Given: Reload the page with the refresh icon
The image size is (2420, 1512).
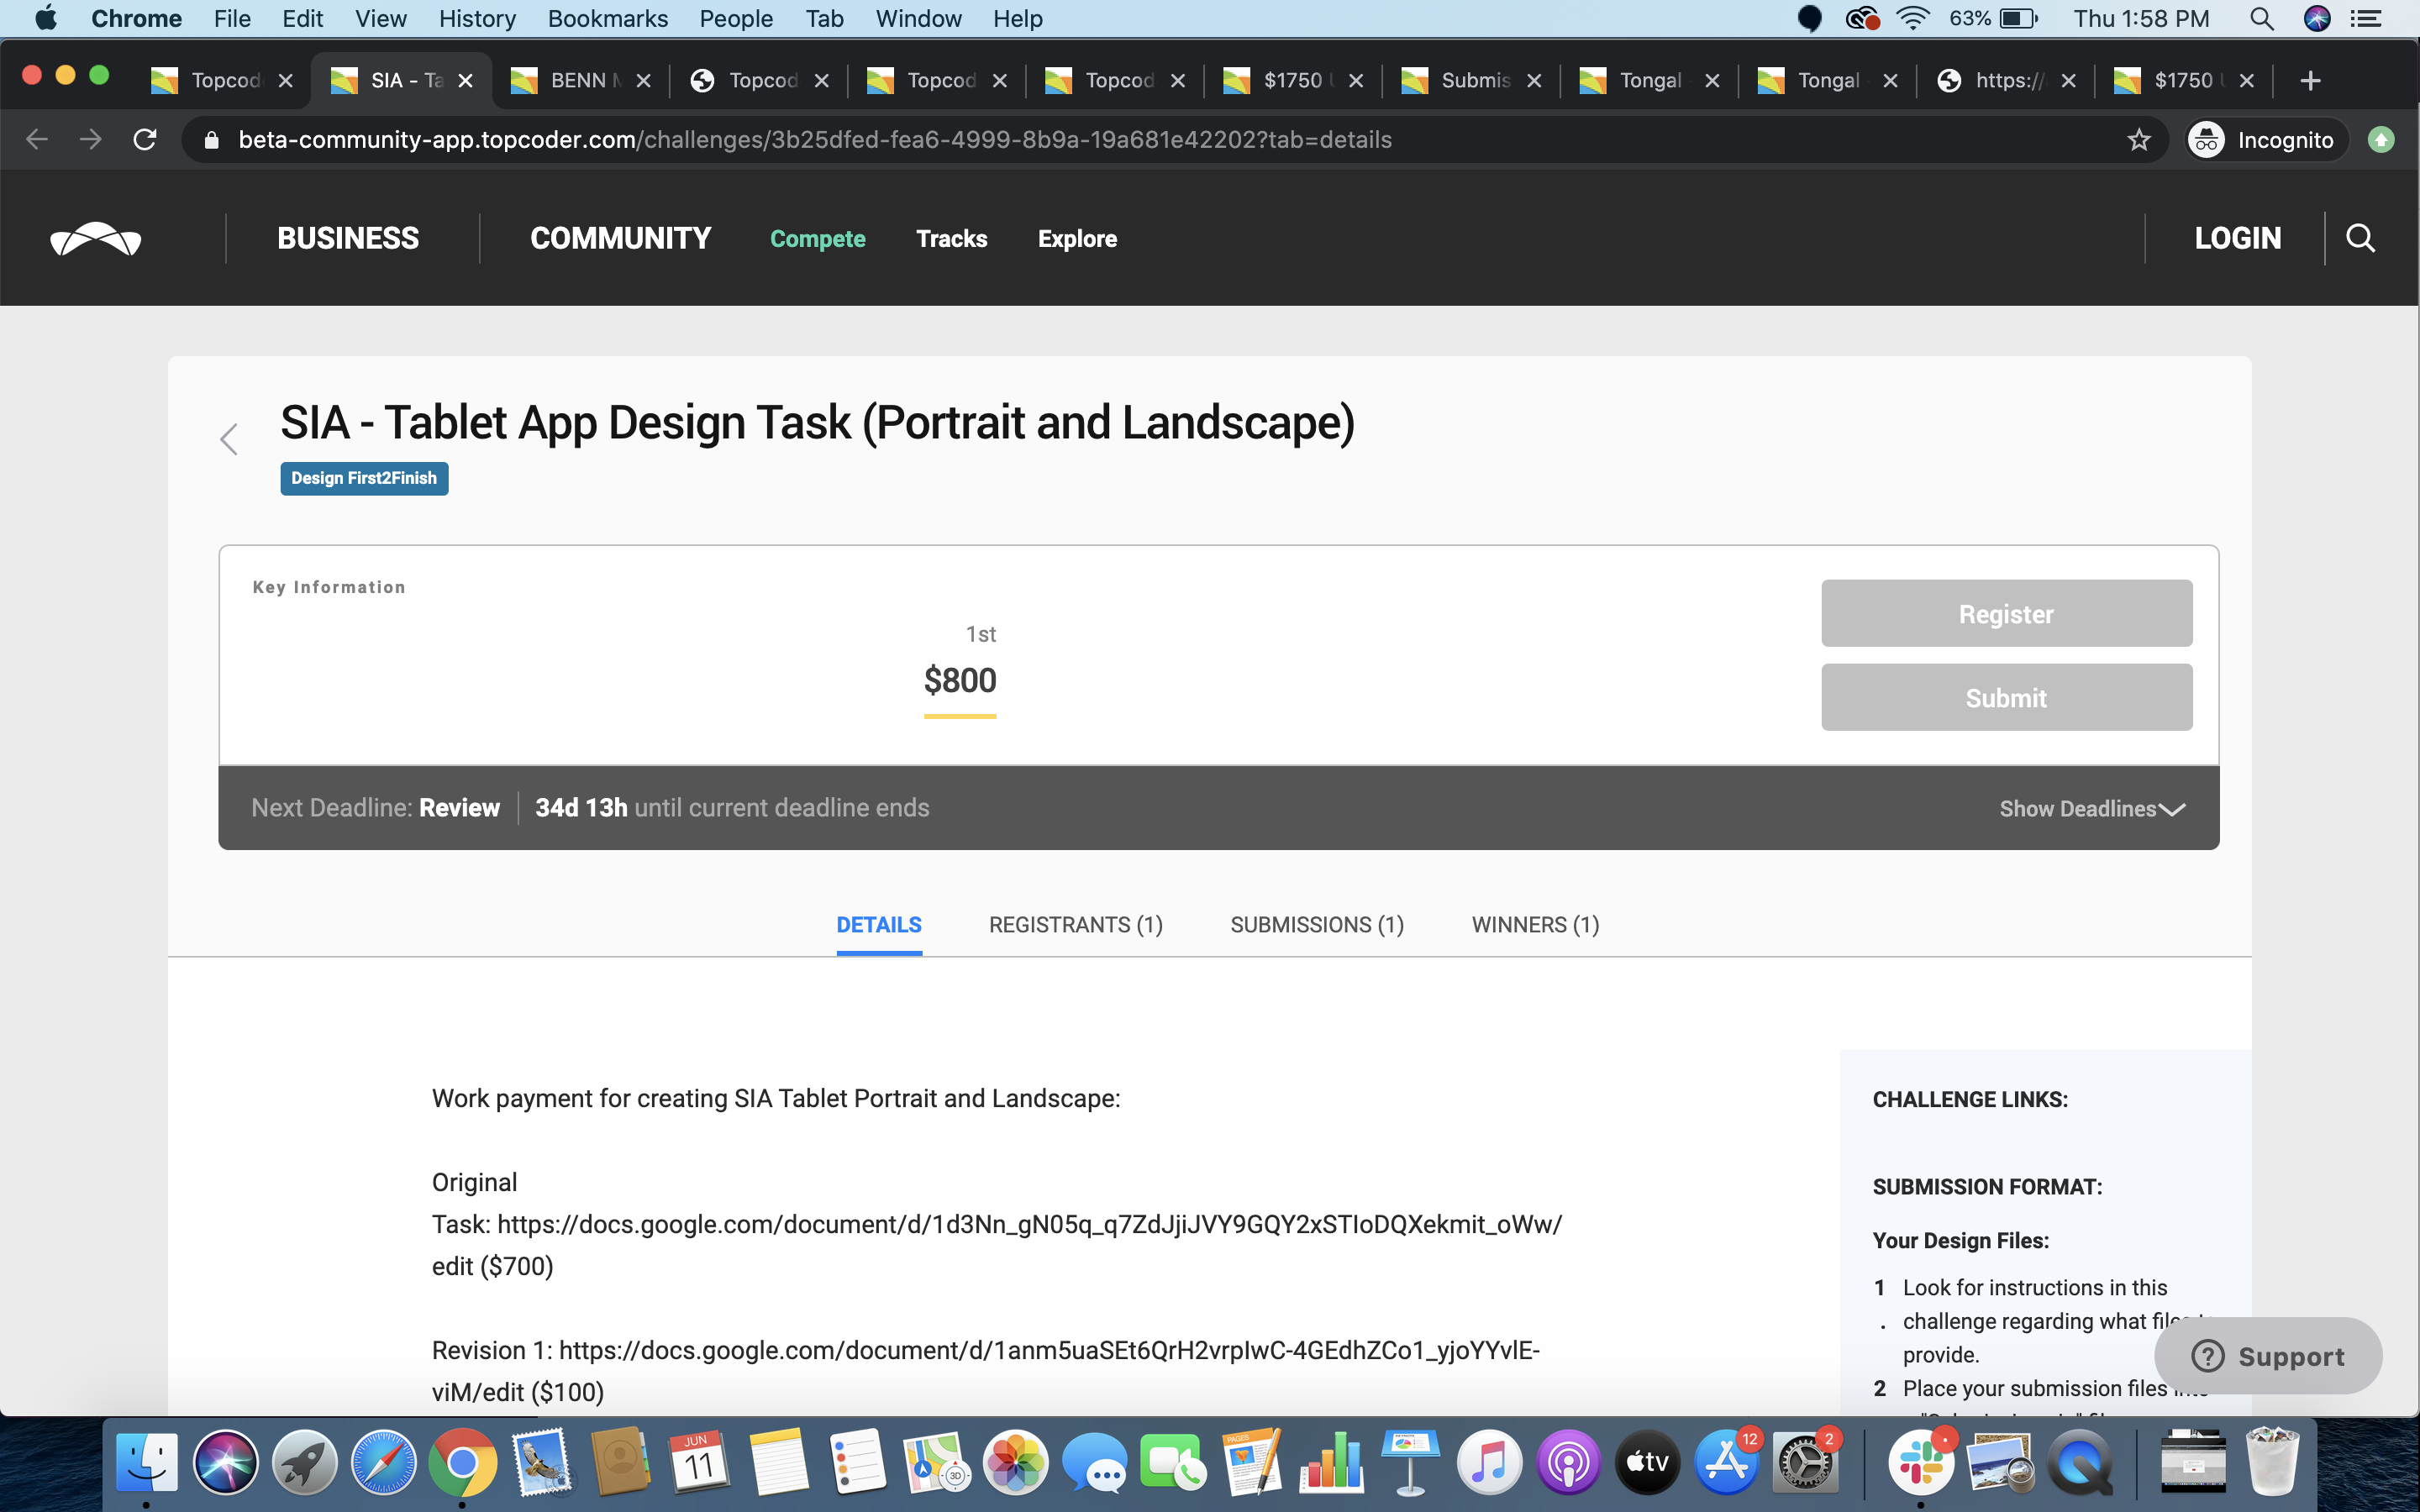Looking at the screenshot, I should coord(145,140).
